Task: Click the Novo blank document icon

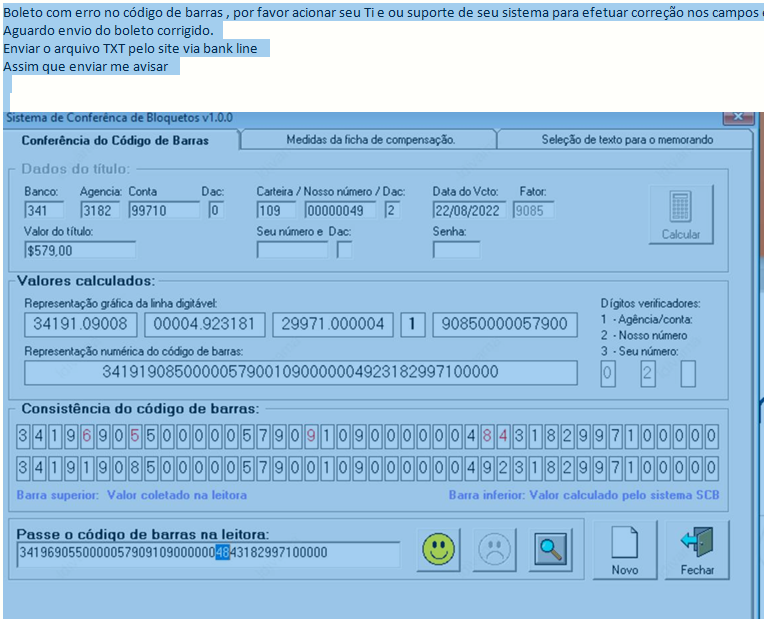Action: point(625,550)
